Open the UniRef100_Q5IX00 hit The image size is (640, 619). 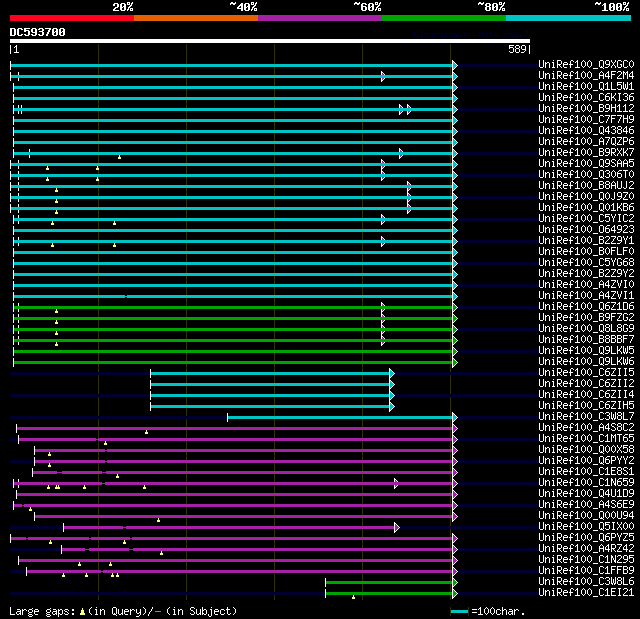[586, 527]
